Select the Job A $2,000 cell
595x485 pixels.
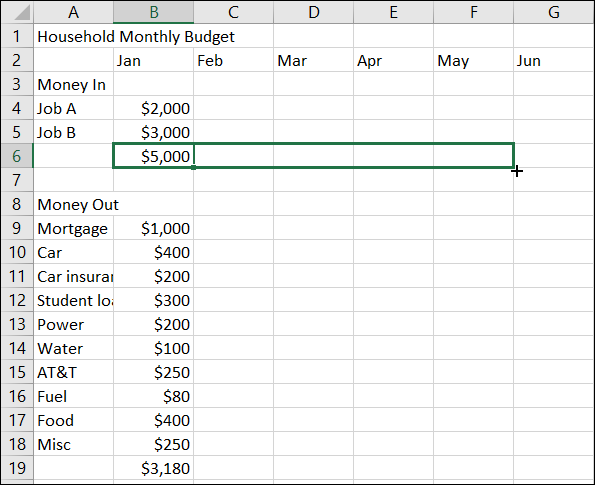tap(153, 108)
